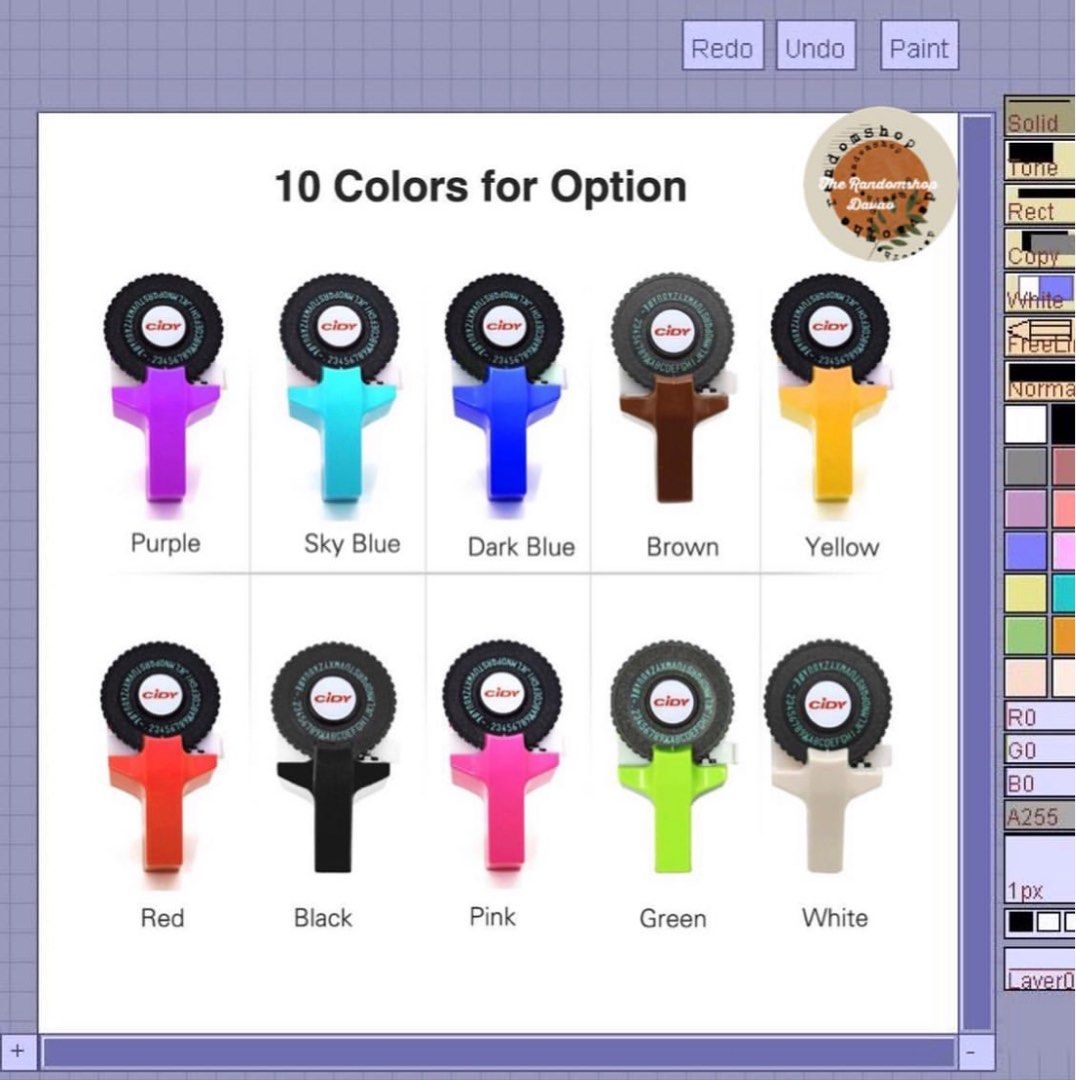Pick the black color swatch
The width and height of the screenshot is (1076, 1080).
[1064, 424]
